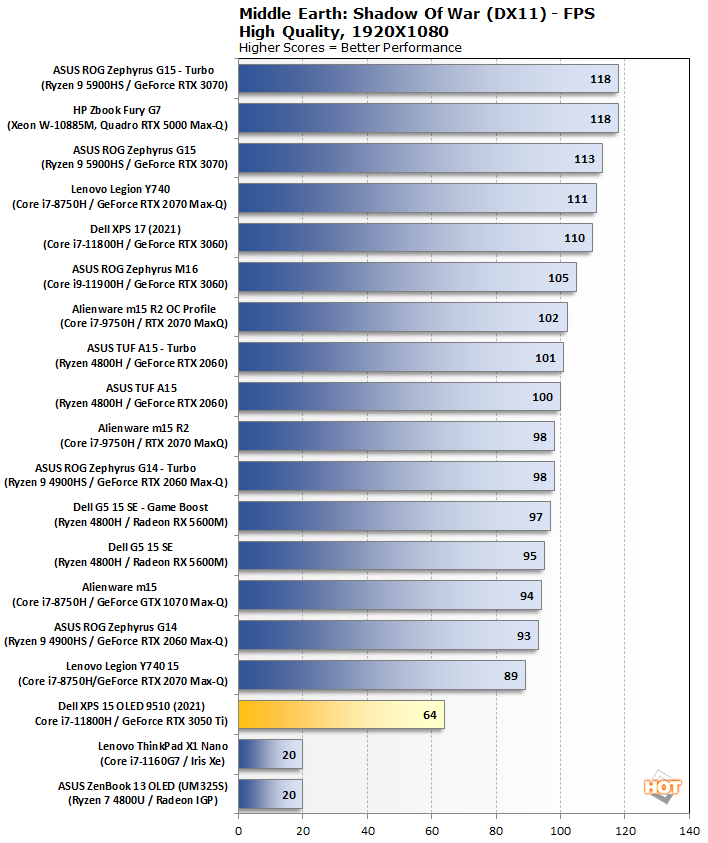
Task: Click the HP Zbook Fury G7 bar
Action: tap(428, 118)
